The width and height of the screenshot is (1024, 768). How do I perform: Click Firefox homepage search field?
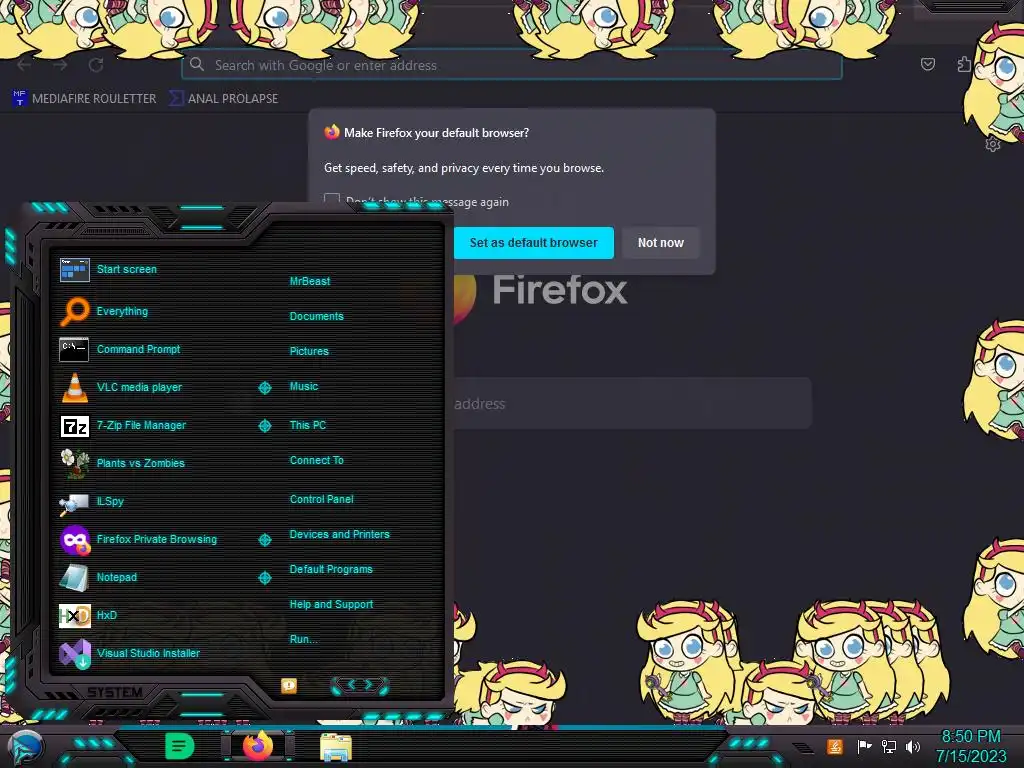point(632,404)
